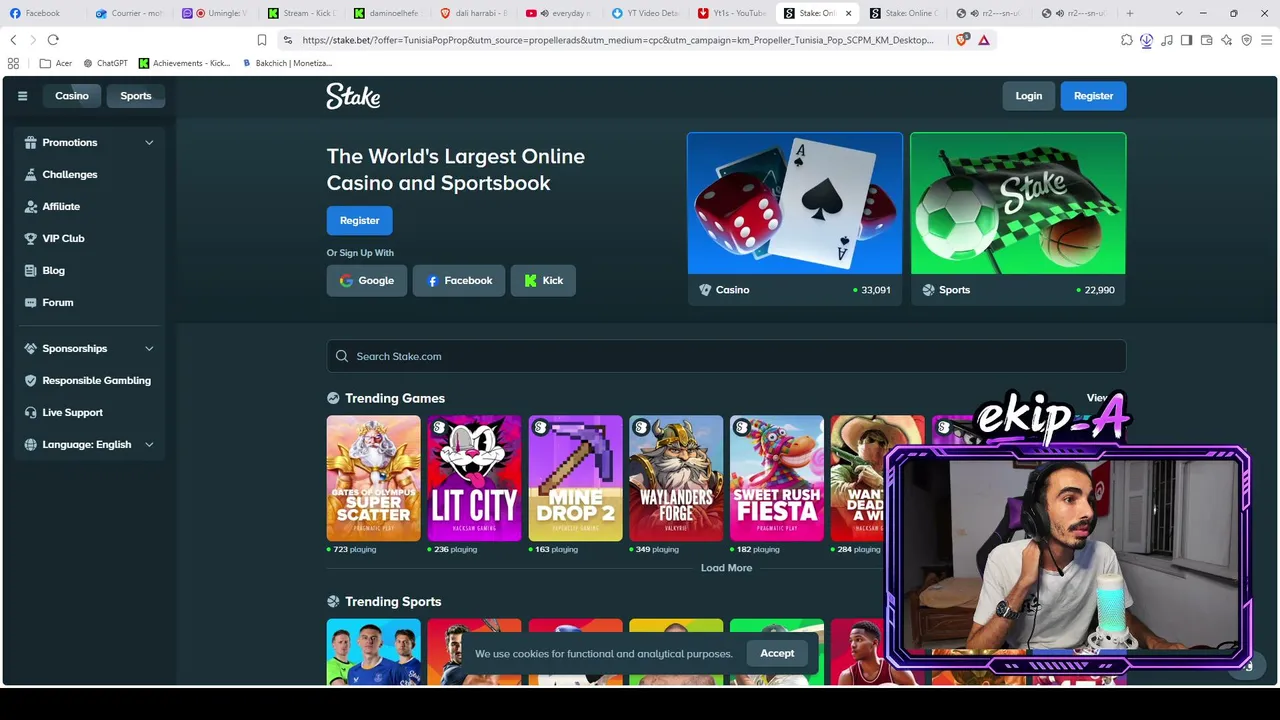Open the Gates of Olympus Super Scatter game
The image size is (1280, 720).
(x=374, y=478)
